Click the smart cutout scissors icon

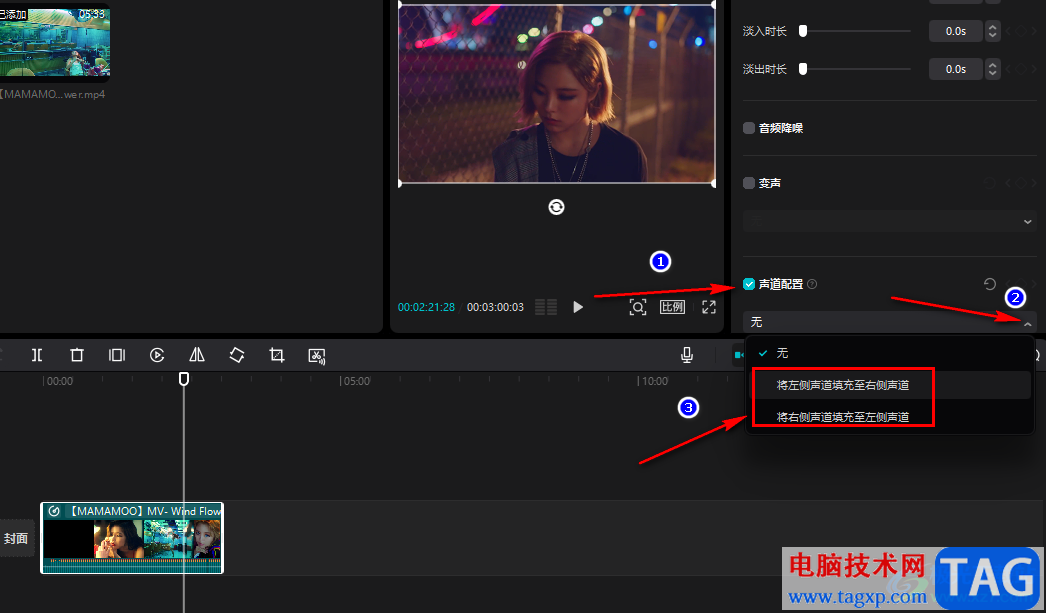[x=317, y=356]
